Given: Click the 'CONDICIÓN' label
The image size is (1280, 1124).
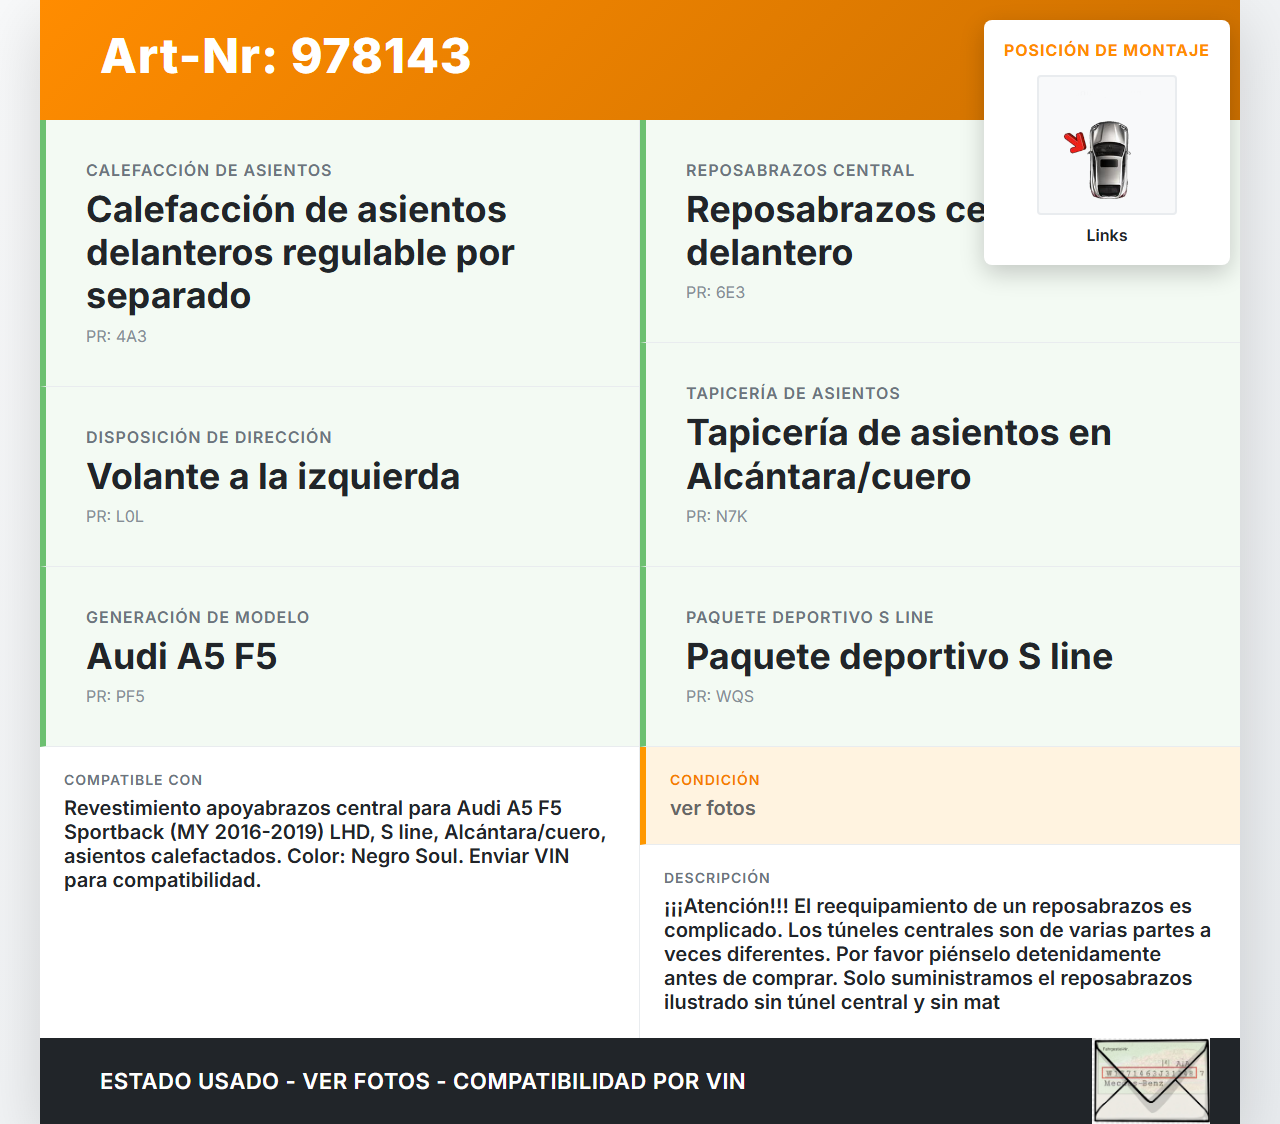Looking at the screenshot, I should [715, 780].
